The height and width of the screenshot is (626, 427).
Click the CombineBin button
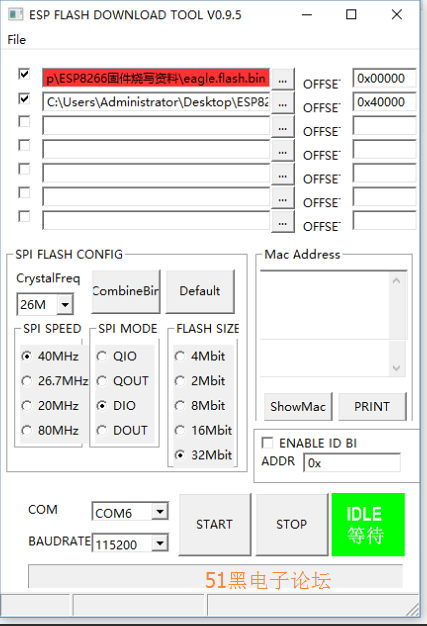pyautogui.click(x=126, y=291)
